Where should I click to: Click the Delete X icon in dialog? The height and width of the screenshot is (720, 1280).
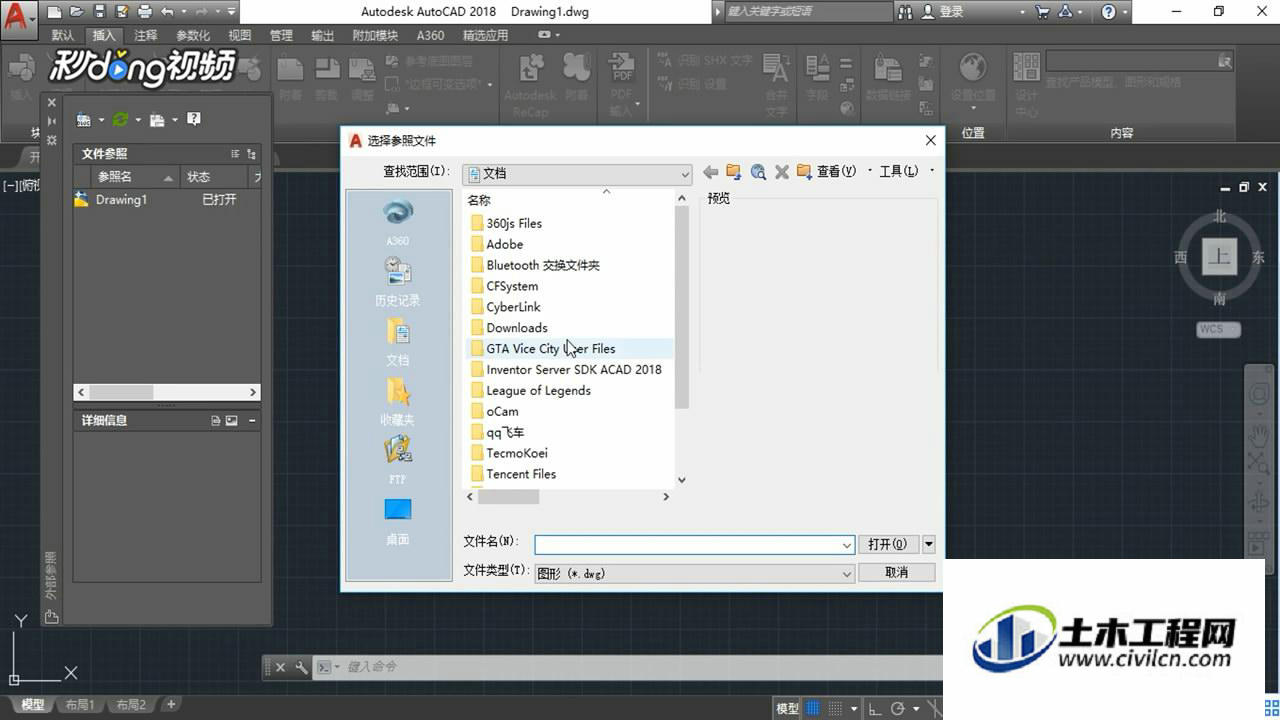pos(782,172)
